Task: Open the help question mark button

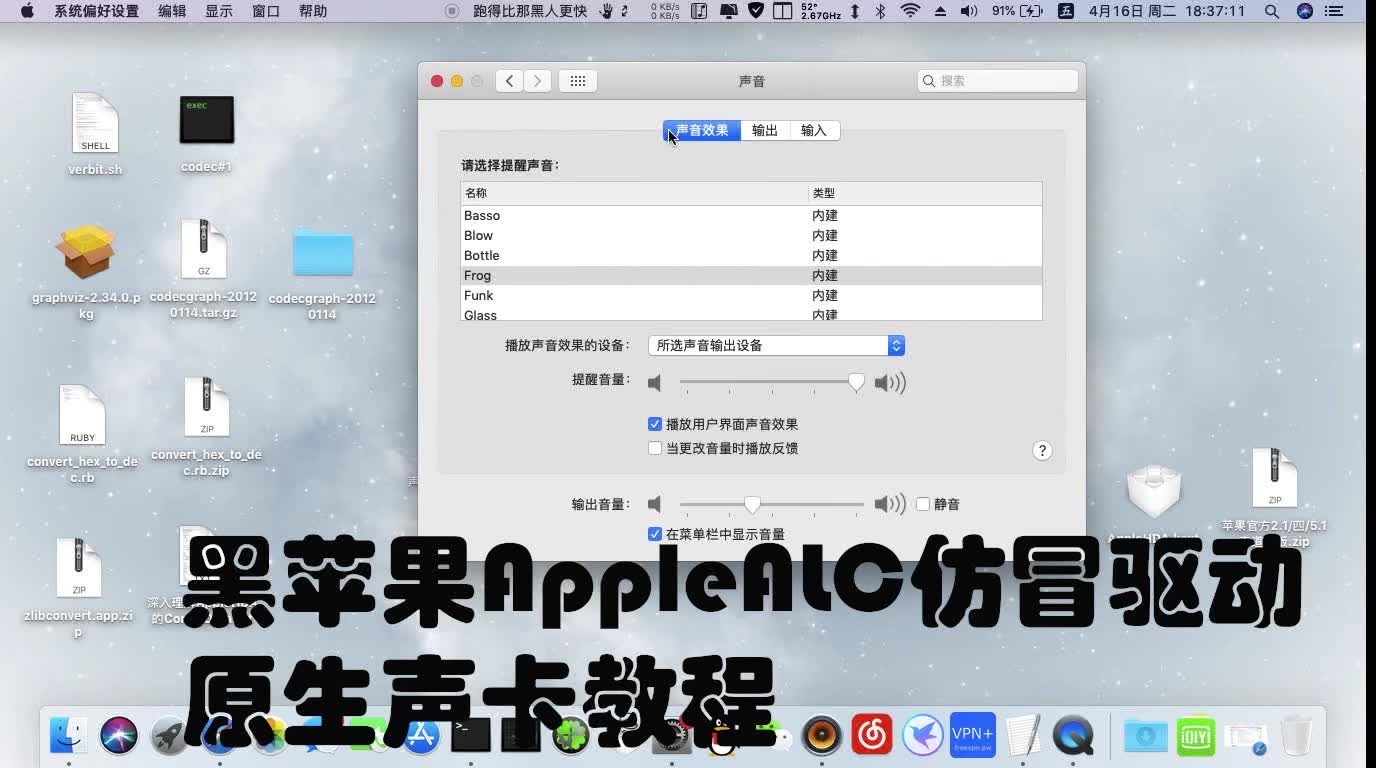Action: point(1042,450)
